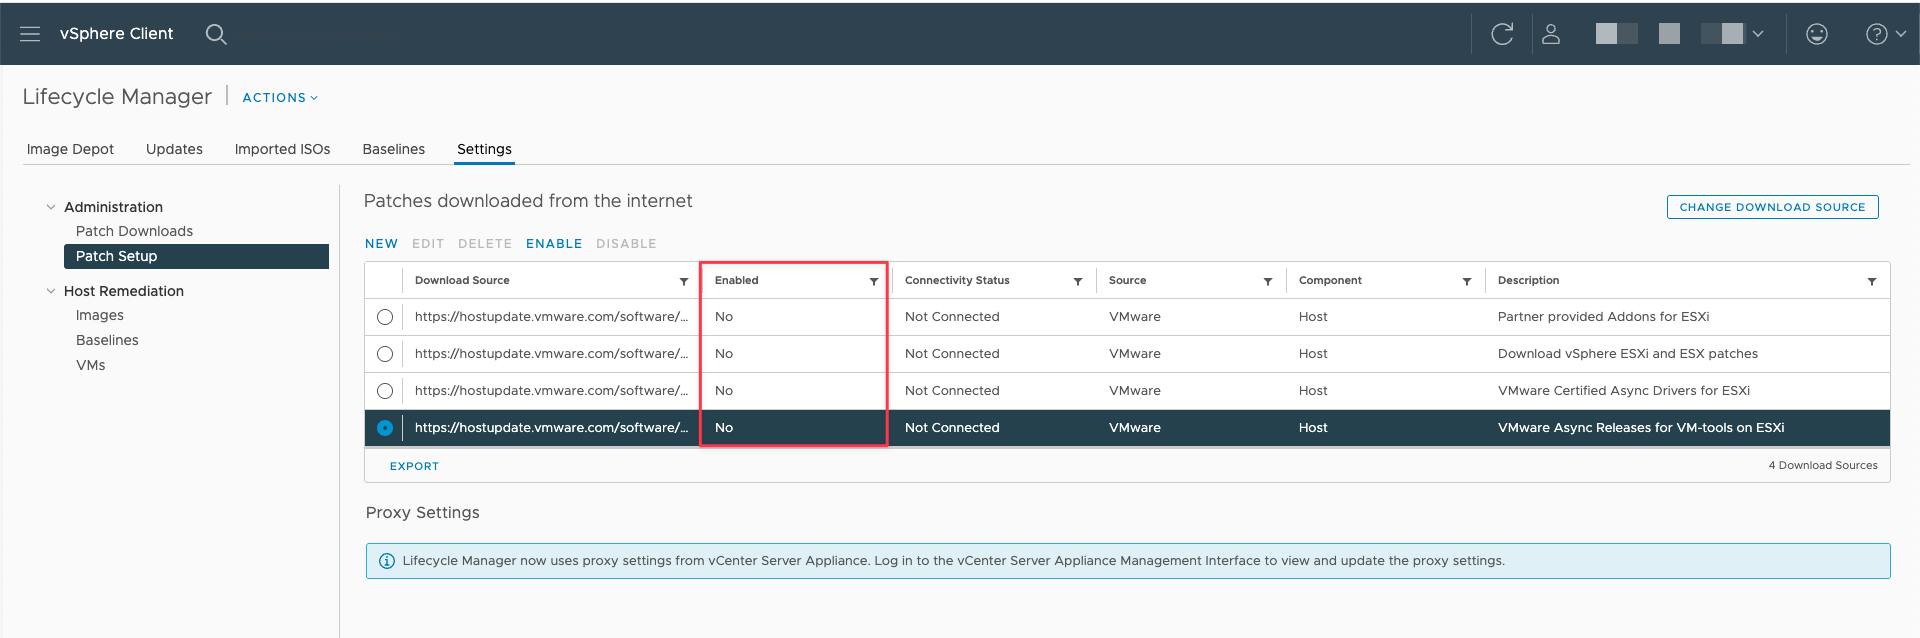Select radio for VM-tools Async Releases row
Screen dimensions: 1920x638
(x=385, y=428)
